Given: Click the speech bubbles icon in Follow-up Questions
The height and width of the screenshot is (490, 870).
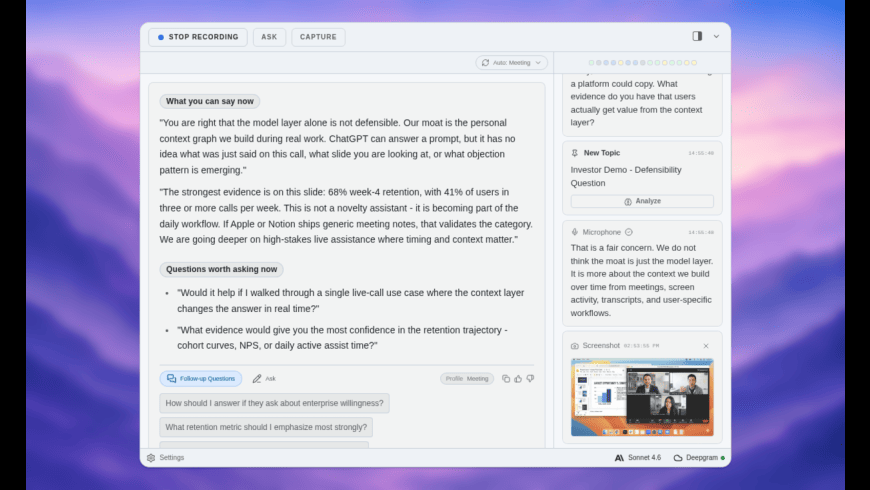Looking at the screenshot, I should 171,378.
